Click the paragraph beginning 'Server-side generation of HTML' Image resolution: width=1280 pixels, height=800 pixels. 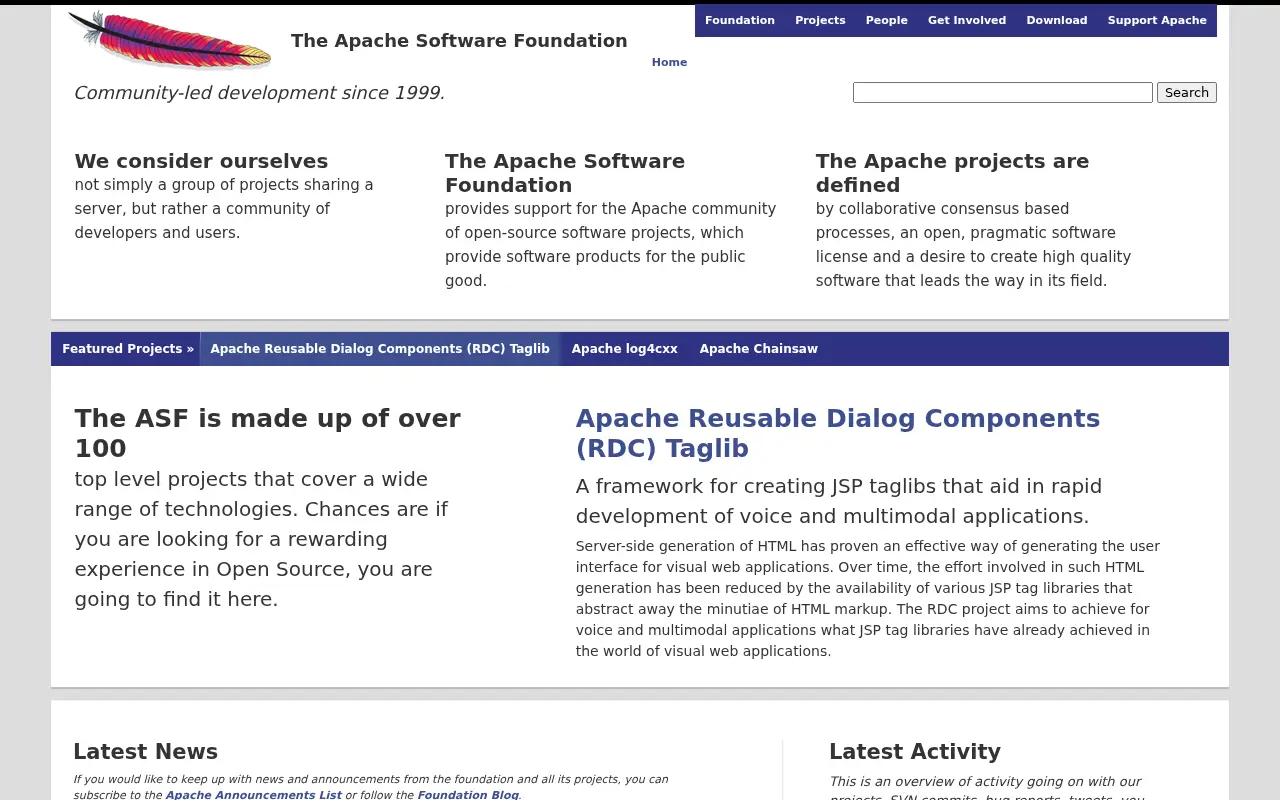[868, 598]
